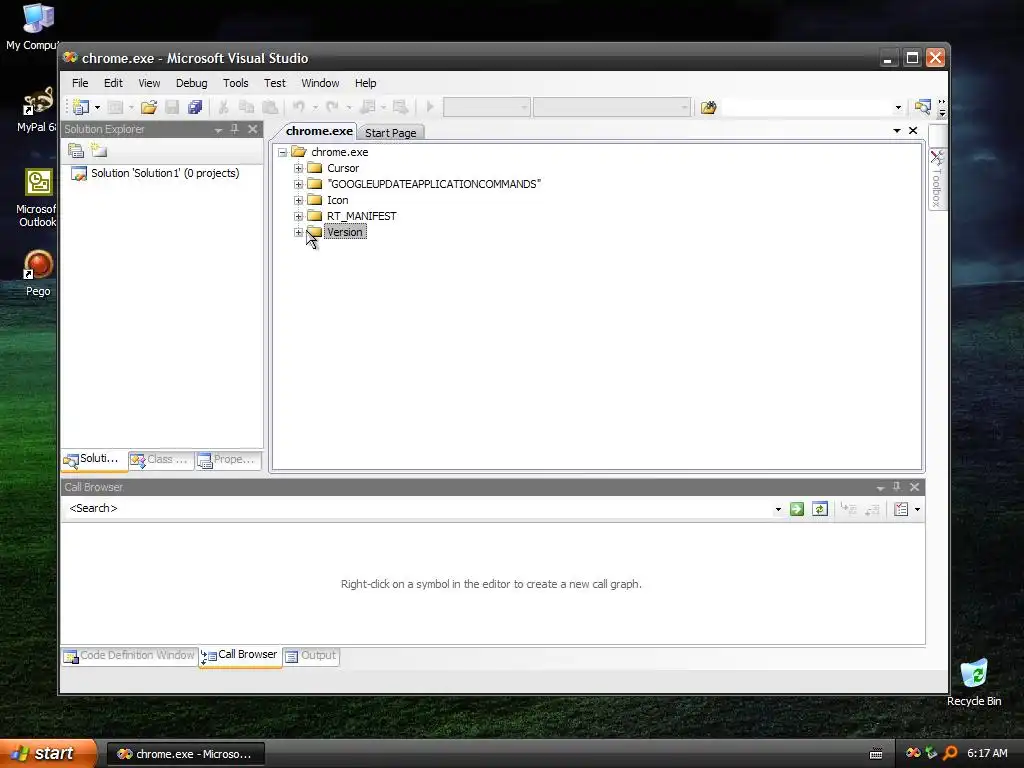The width and height of the screenshot is (1024, 768).
Task: Open the Toolbox side tab
Action: pyautogui.click(x=937, y=179)
